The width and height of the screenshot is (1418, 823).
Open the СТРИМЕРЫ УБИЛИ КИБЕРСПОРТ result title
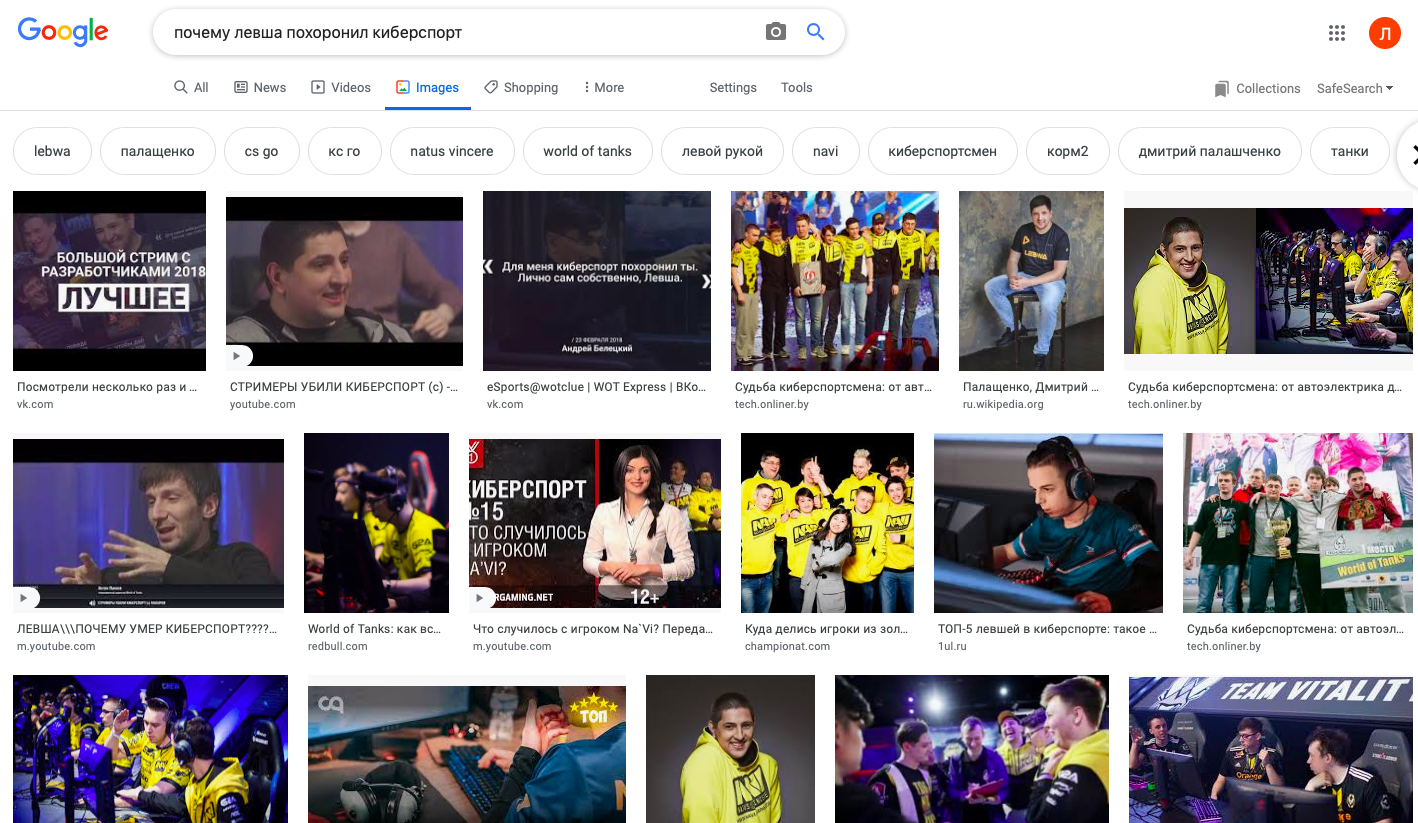coord(344,387)
